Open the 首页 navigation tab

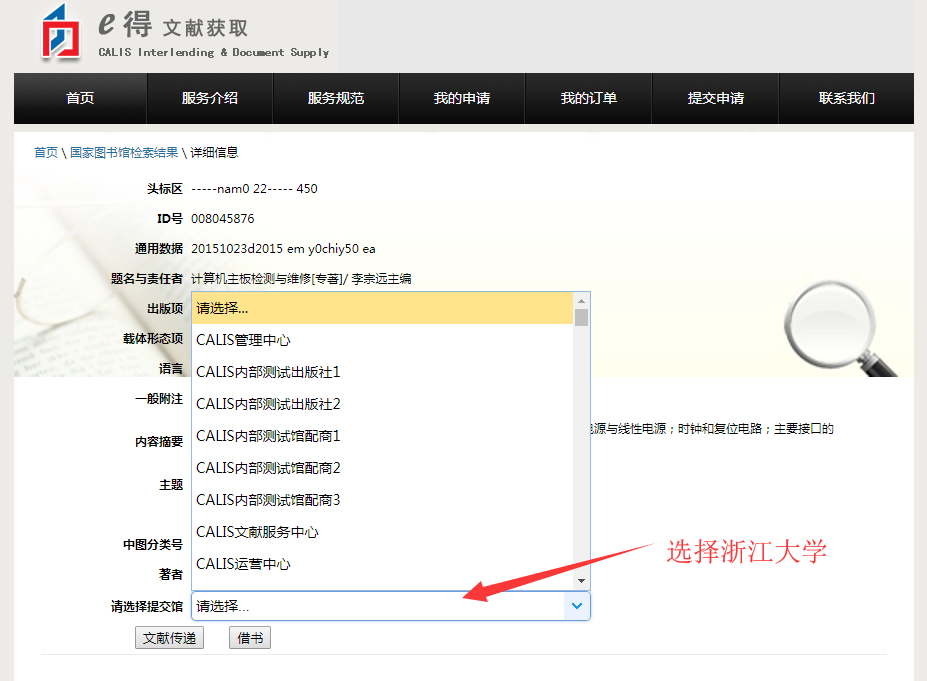pyautogui.click(x=80, y=98)
